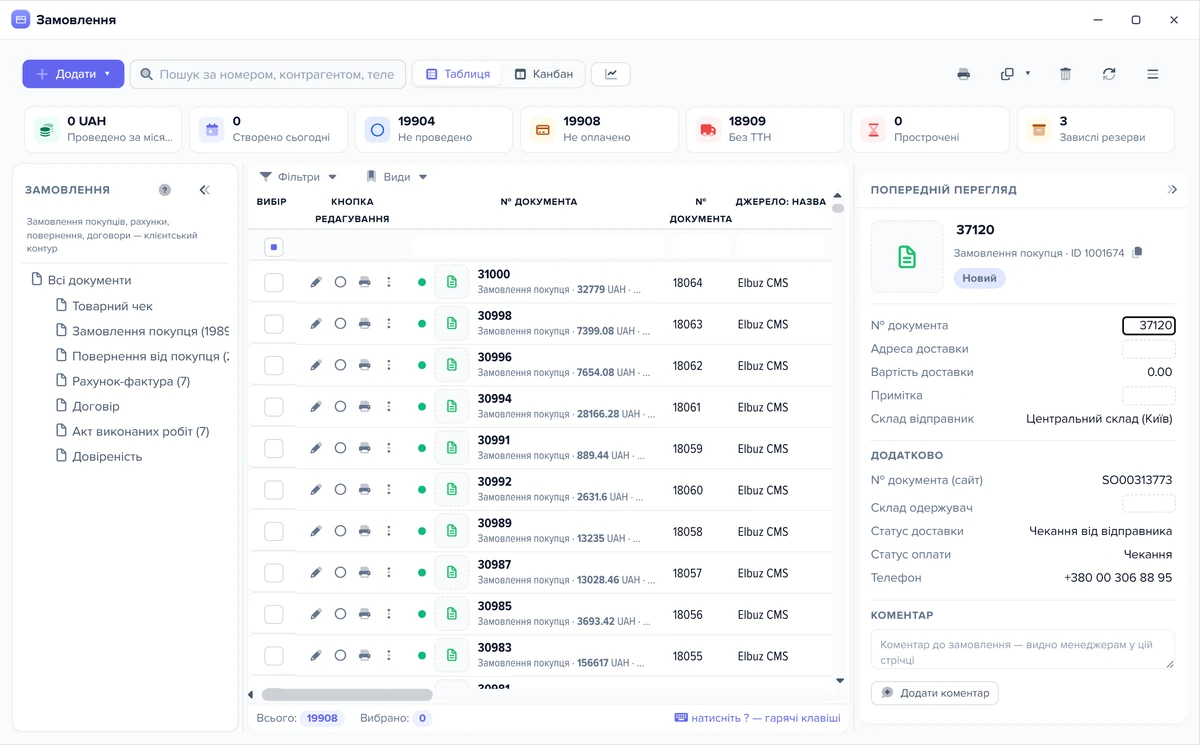The width and height of the screenshot is (1200, 745).
Task: Click the Завислі резерви stat card
Action: pyautogui.click(x=1095, y=129)
